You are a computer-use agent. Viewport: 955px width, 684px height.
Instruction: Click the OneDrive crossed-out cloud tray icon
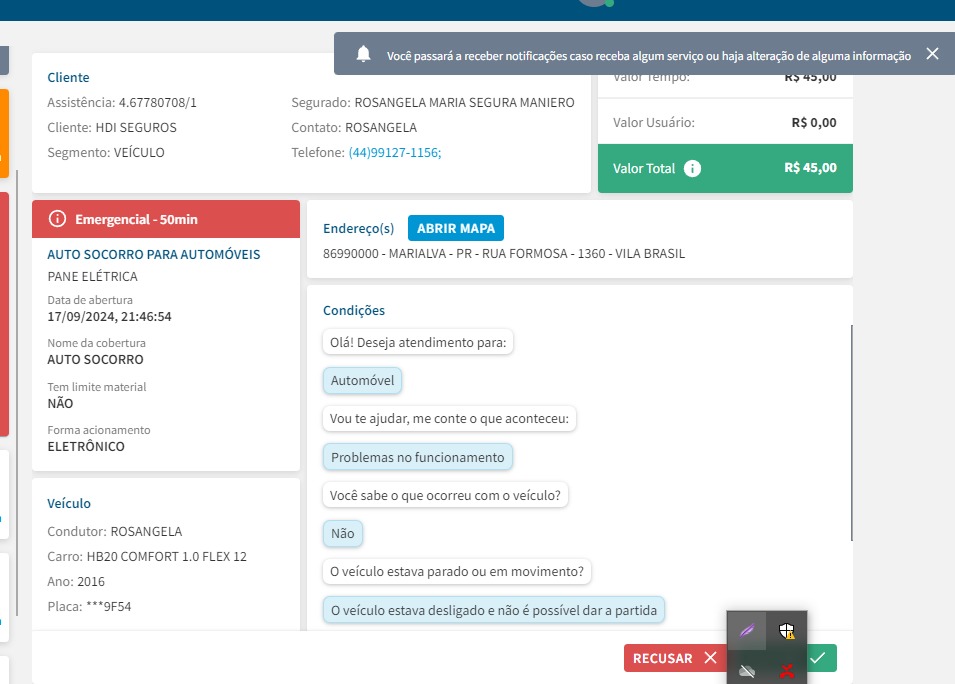click(x=747, y=671)
